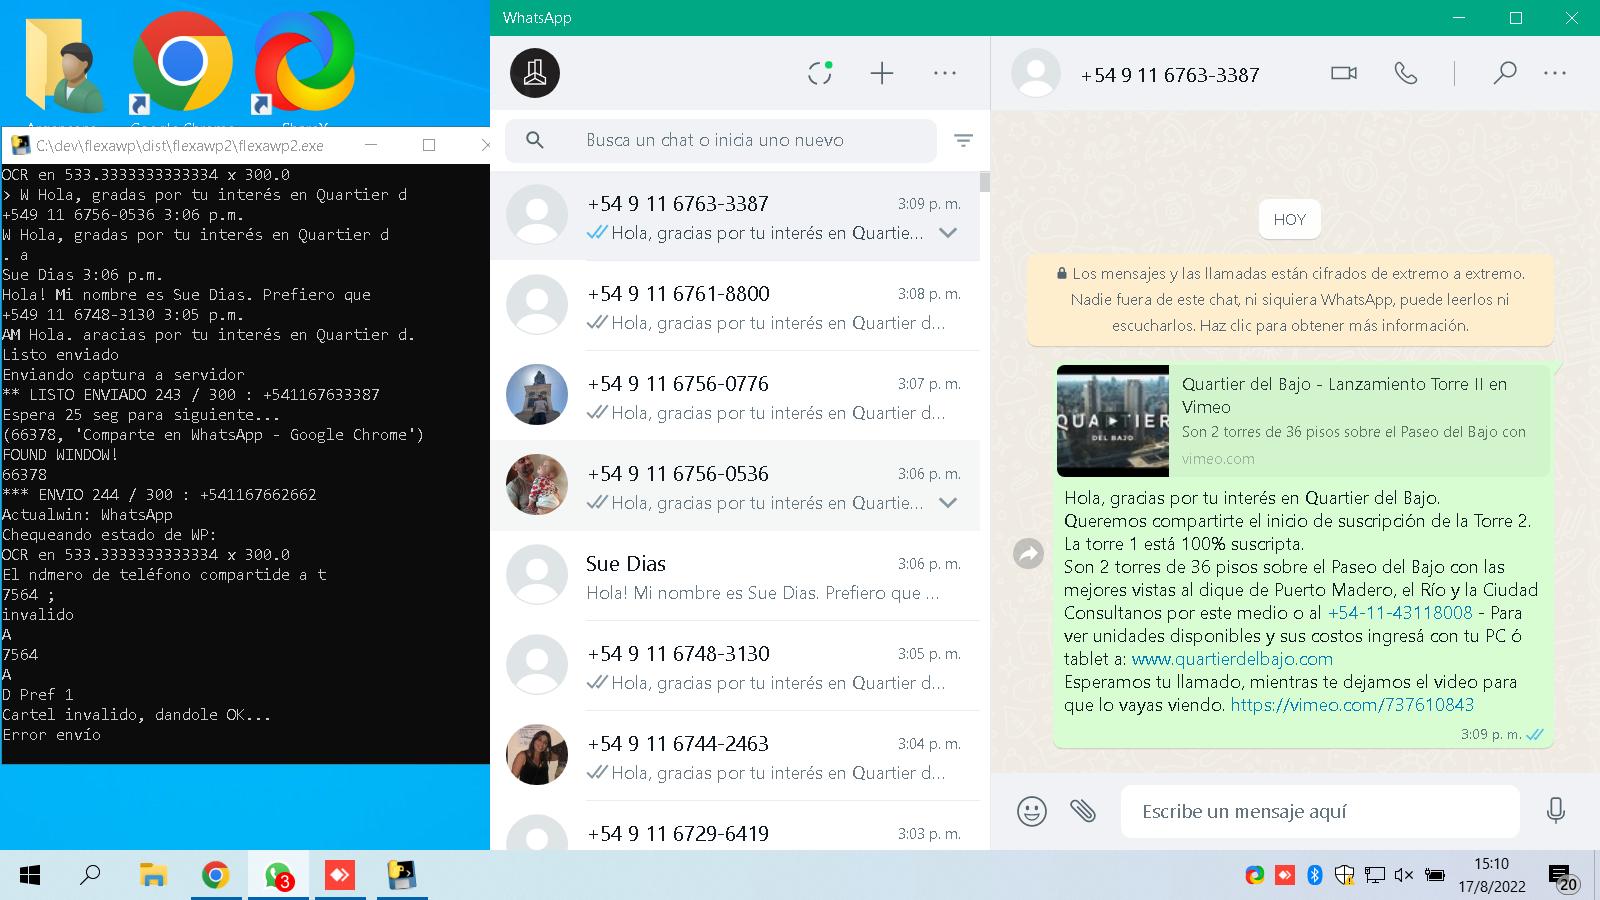Click the chat list scrollbar thumb

tap(985, 182)
